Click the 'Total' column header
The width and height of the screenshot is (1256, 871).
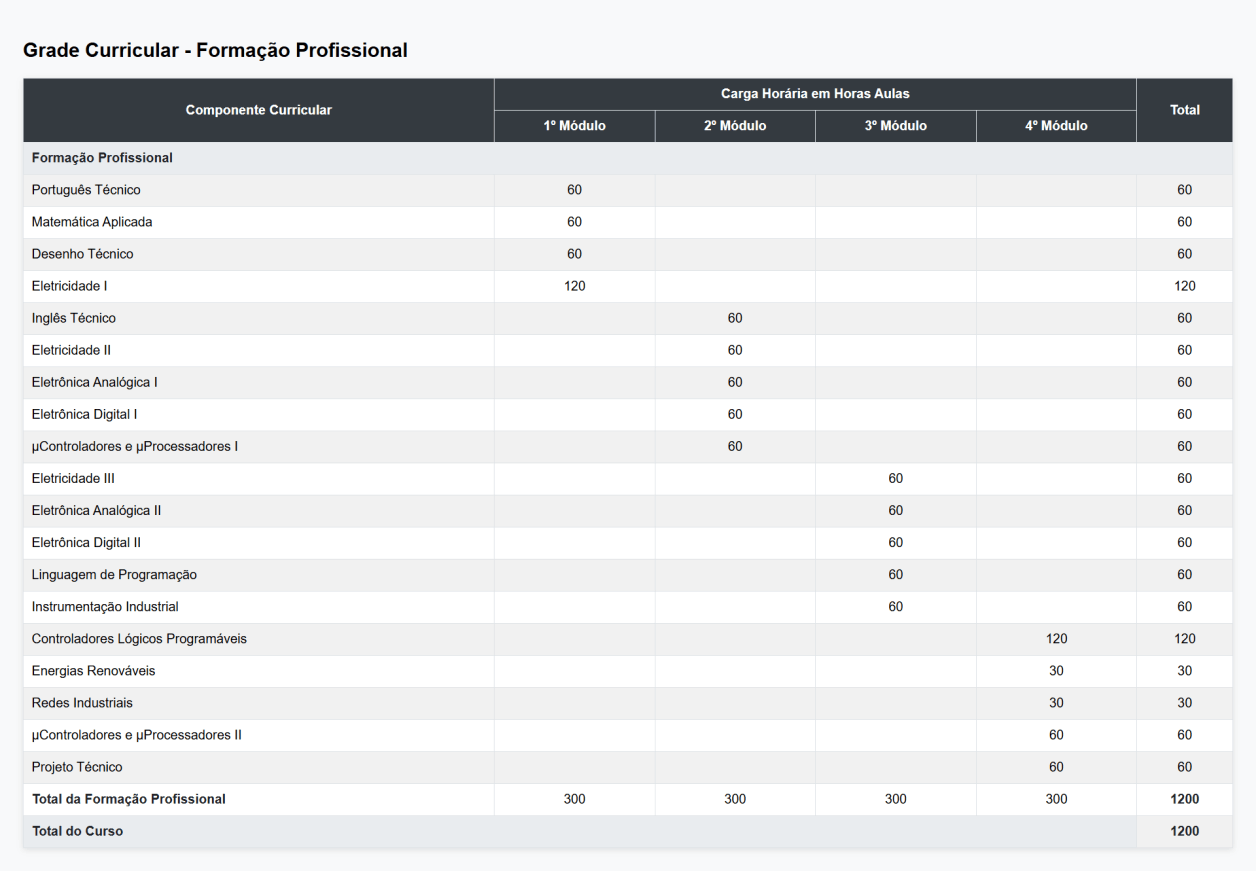click(x=1185, y=110)
